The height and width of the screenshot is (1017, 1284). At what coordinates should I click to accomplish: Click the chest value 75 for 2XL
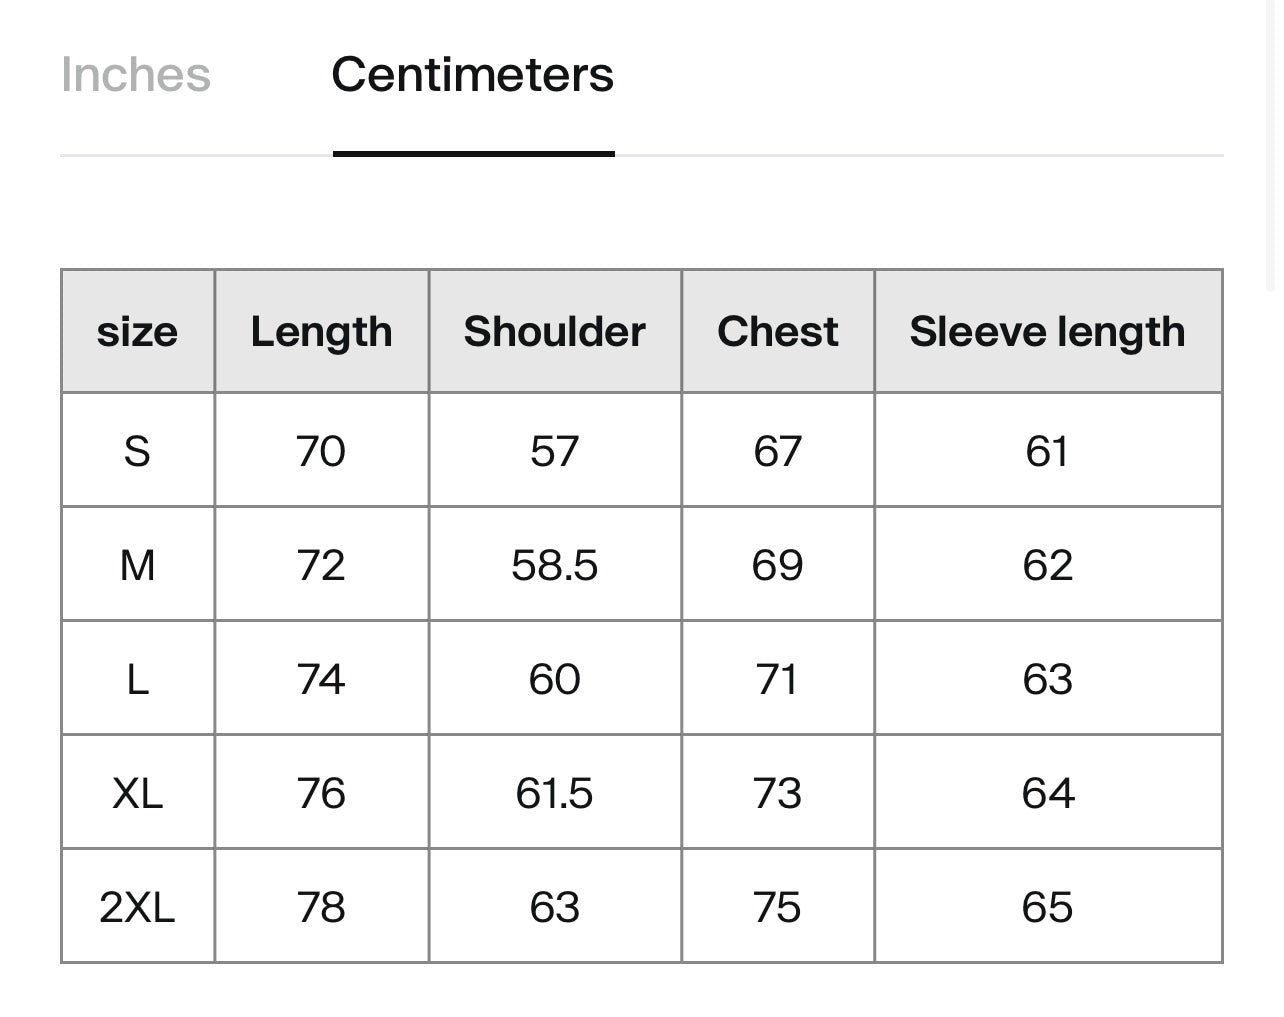point(777,908)
